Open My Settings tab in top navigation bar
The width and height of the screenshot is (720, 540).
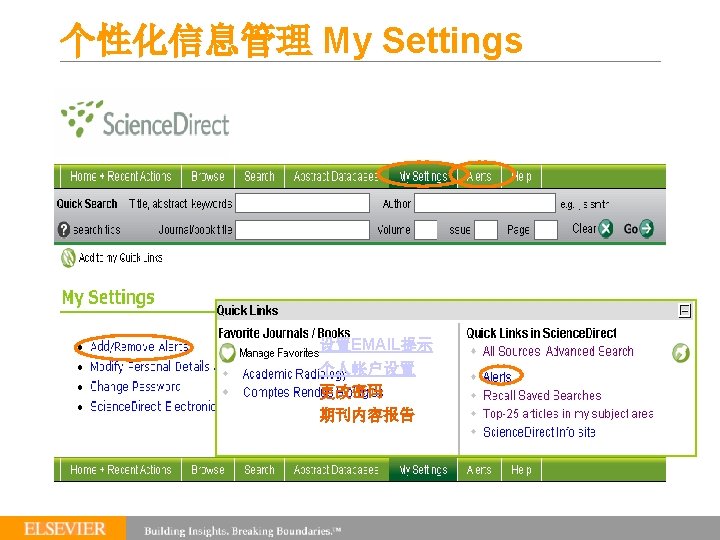[x=423, y=176]
